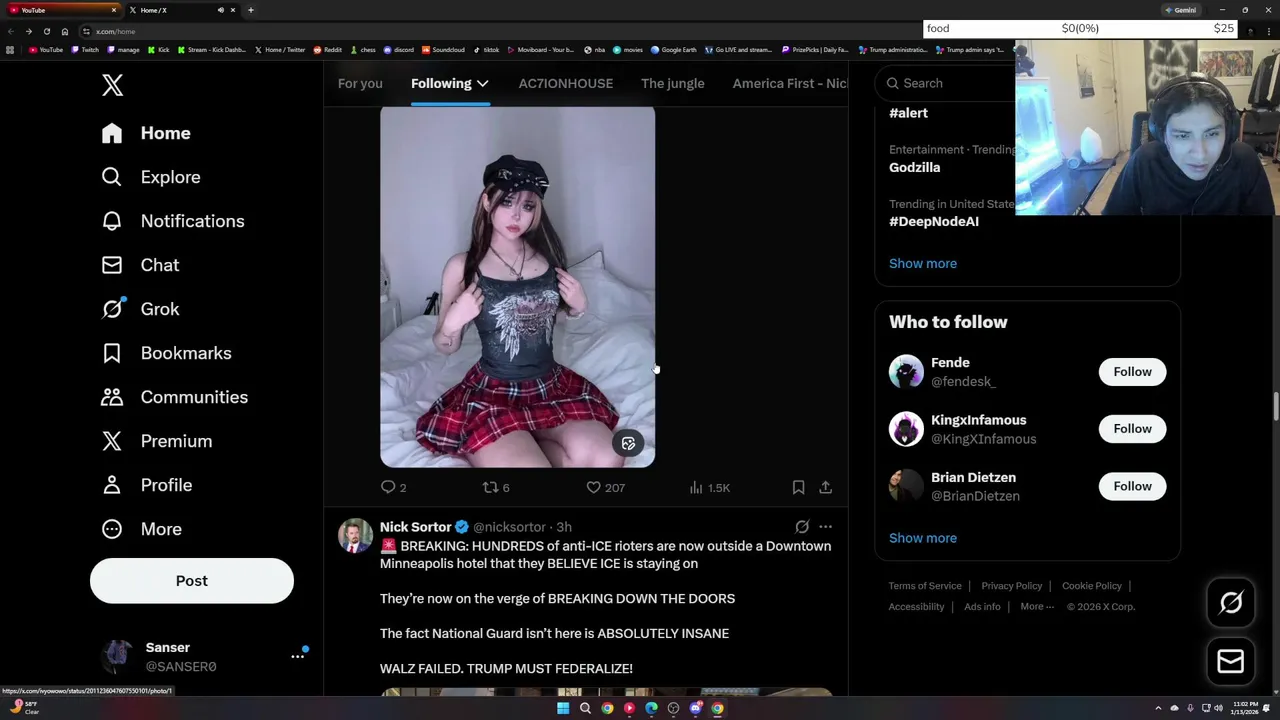Image resolution: width=1280 pixels, height=720 pixels.
Task: Open the Privacy Policy link
Action: [x=1012, y=586]
